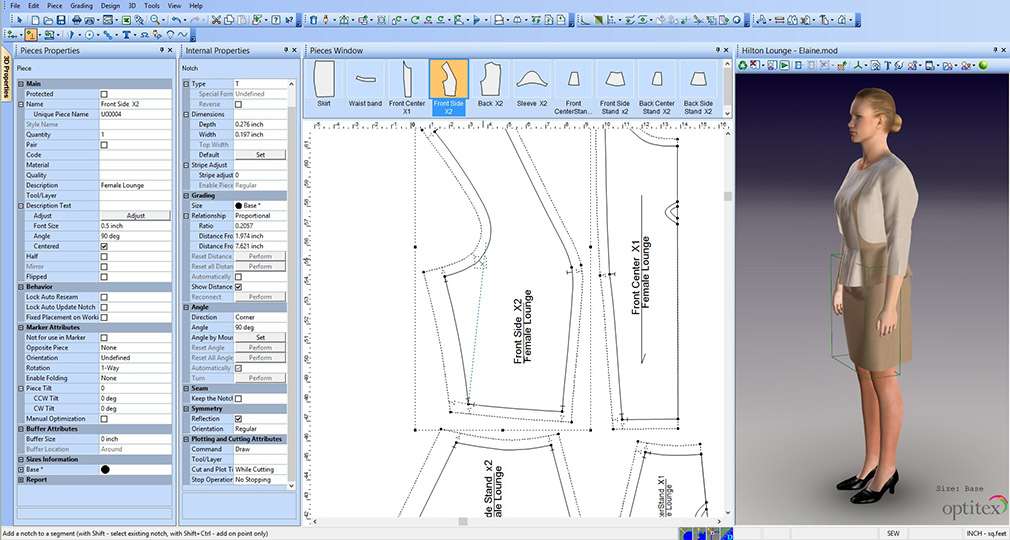Collapse the Symmetry section
Screen dimensions: 1010x540
186,409
